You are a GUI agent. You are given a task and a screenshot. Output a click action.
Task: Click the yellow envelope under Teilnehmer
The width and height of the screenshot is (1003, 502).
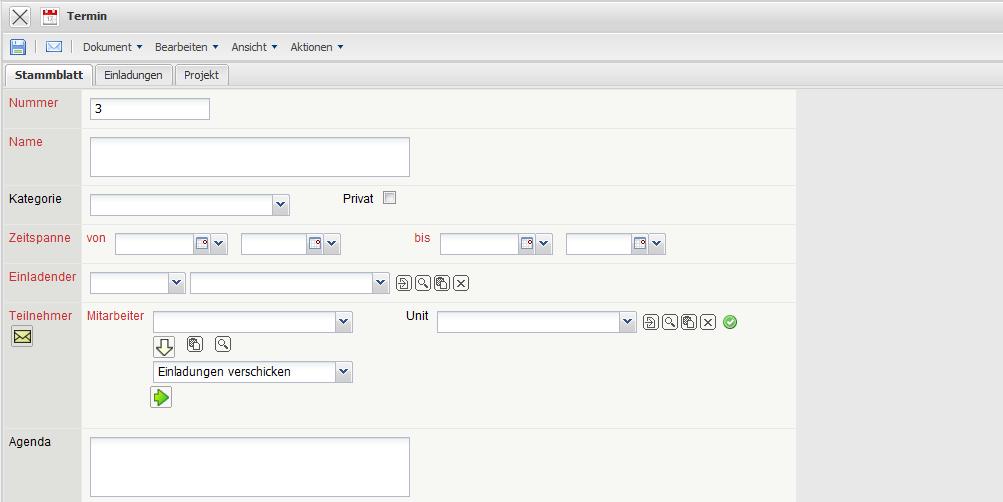(x=22, y=336)
